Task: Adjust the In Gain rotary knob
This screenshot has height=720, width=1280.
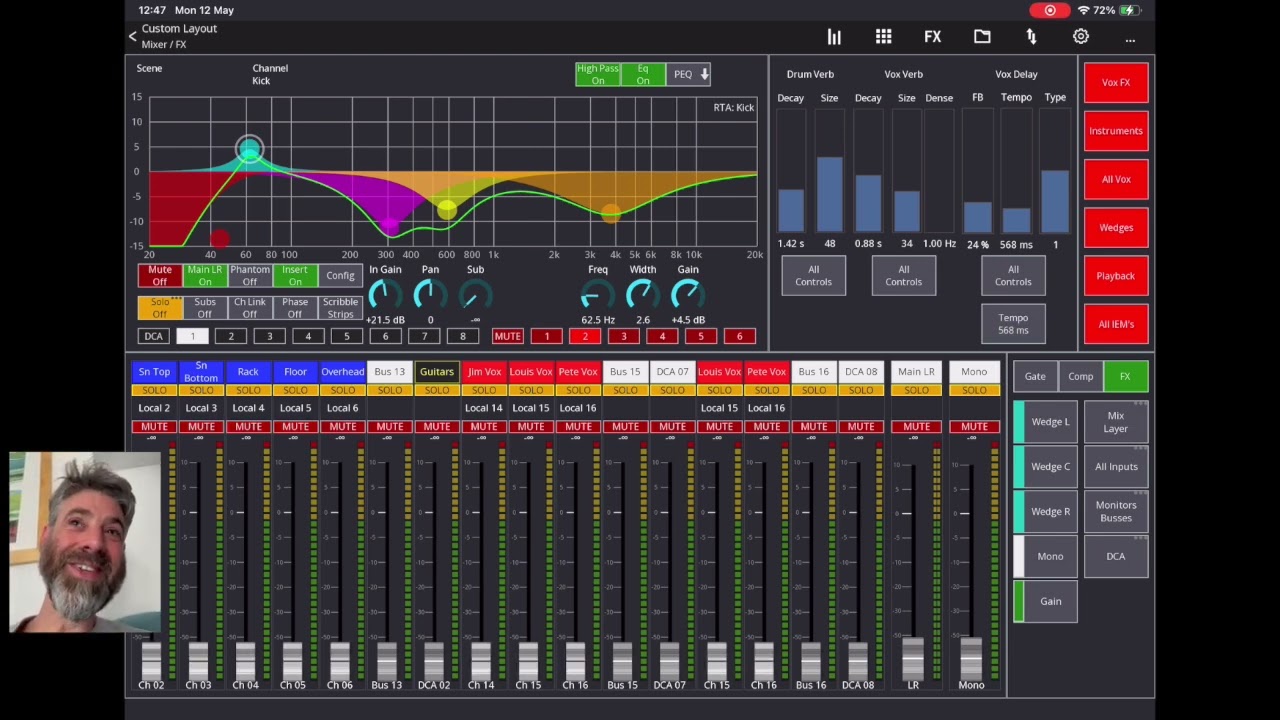Action: click(385, 295)
